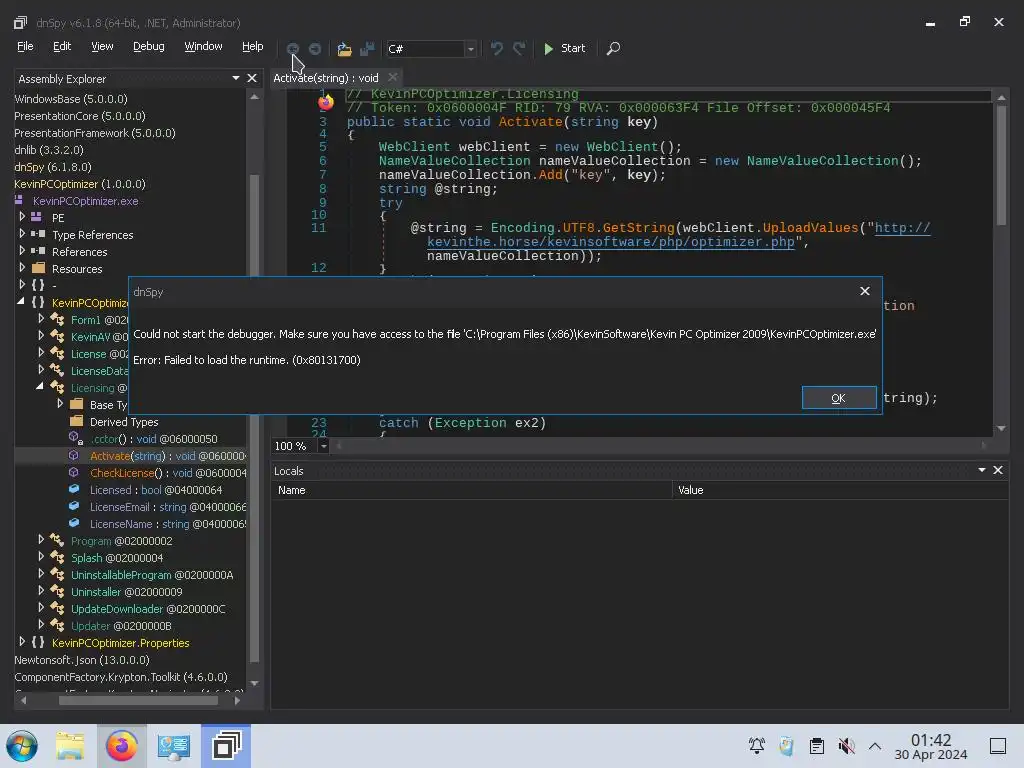The image size is (1024, 768).
Task: Expand the Resources folder node
Action: 22,267
